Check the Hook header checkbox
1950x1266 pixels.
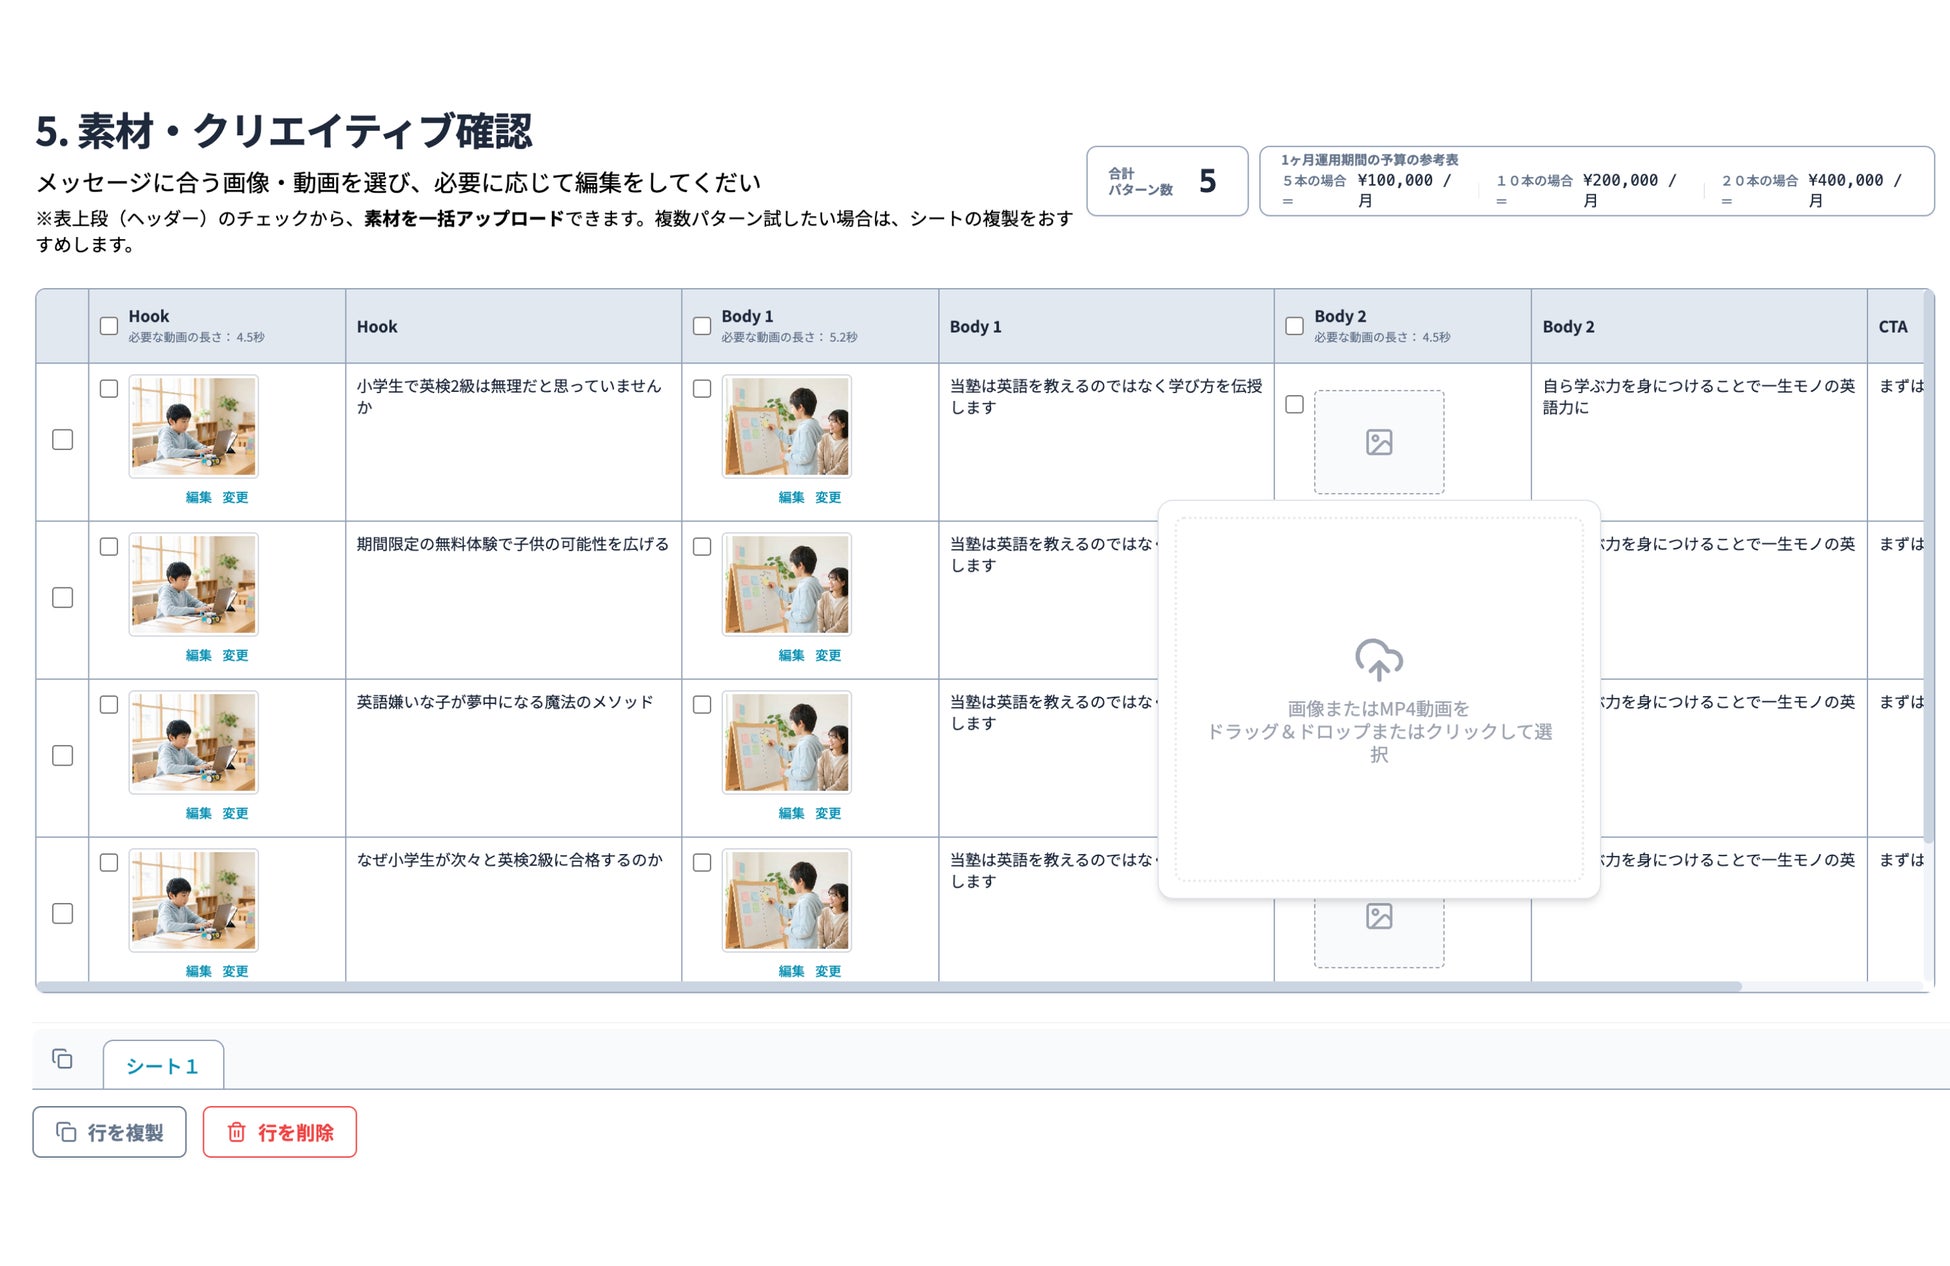[109, 326]
